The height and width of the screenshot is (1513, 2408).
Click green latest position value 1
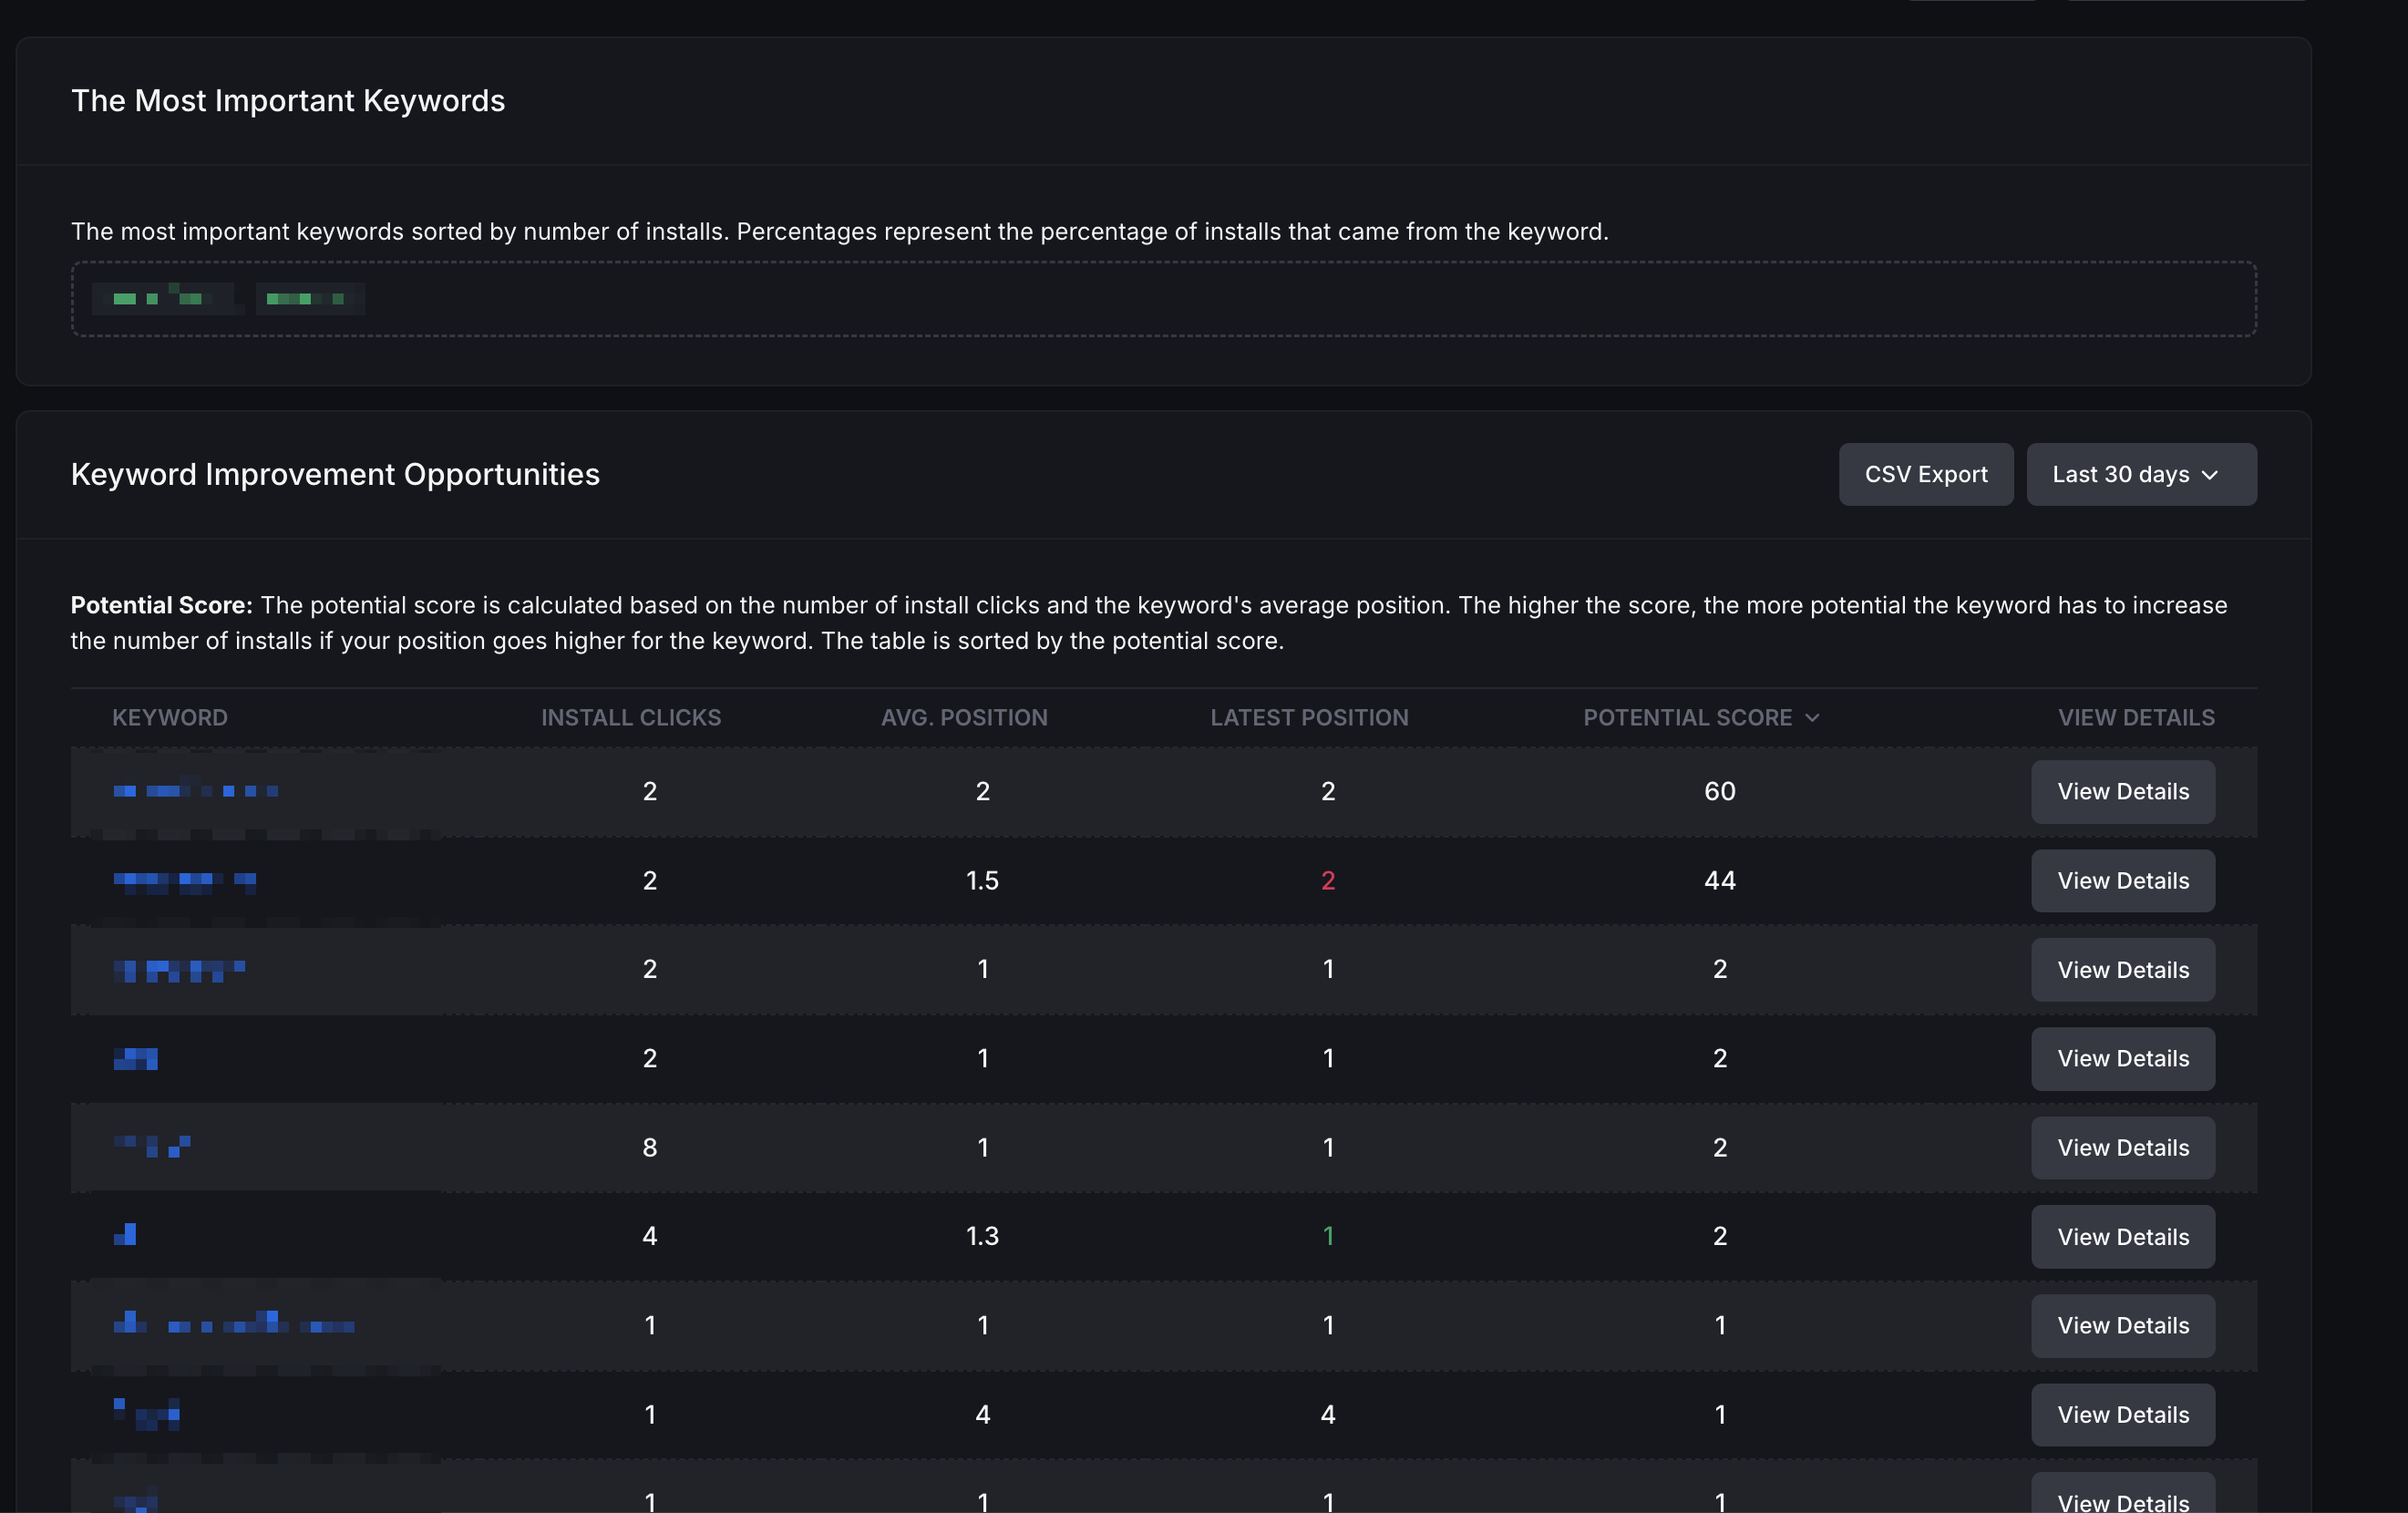(1328, 1236)
